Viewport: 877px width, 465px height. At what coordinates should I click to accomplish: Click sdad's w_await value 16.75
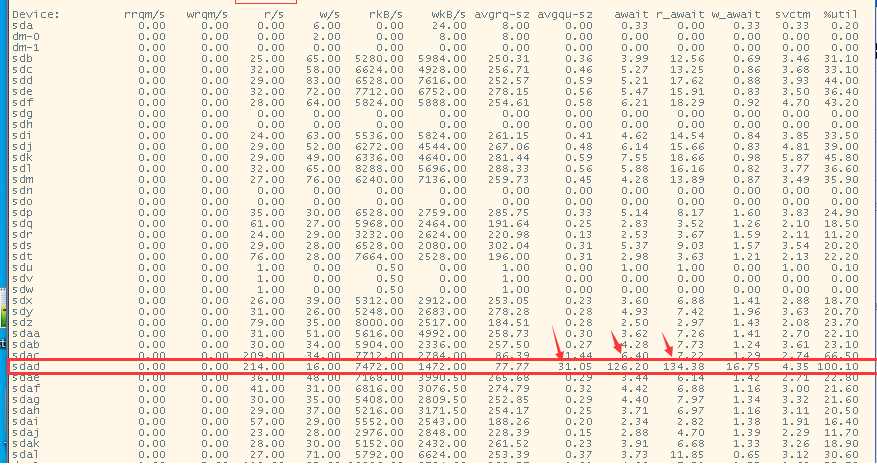point(743,367)
